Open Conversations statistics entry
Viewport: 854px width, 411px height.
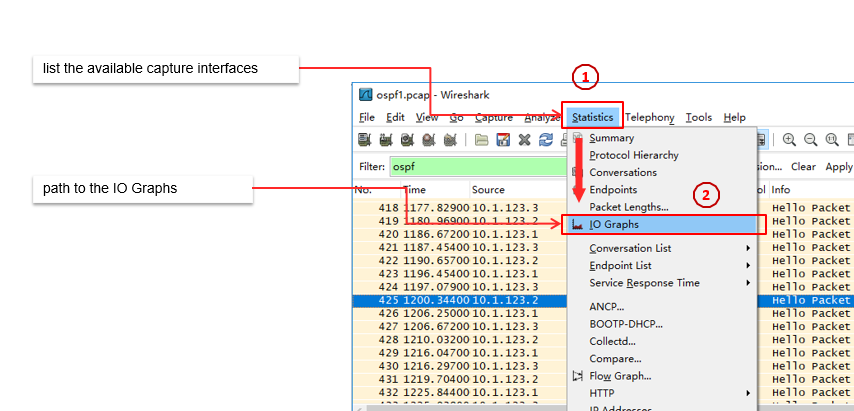tap(662, 173)
